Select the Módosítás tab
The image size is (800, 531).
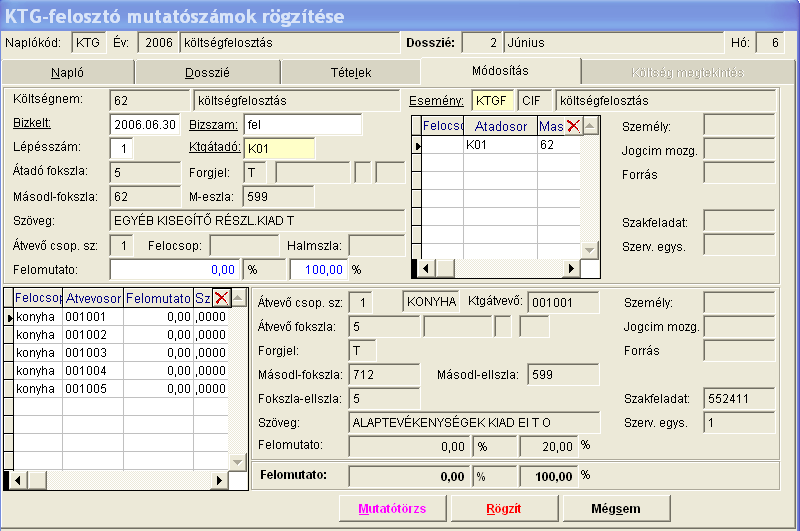500,71
